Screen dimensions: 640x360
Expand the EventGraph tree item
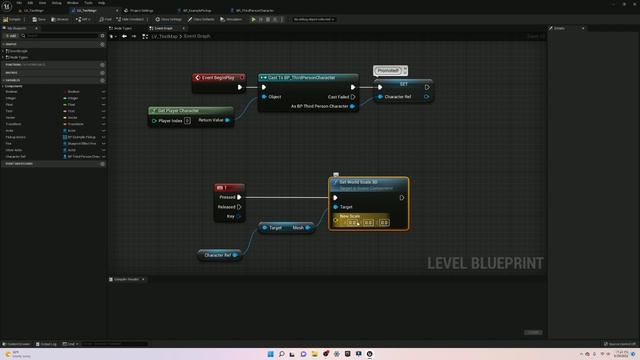[3, 51]
